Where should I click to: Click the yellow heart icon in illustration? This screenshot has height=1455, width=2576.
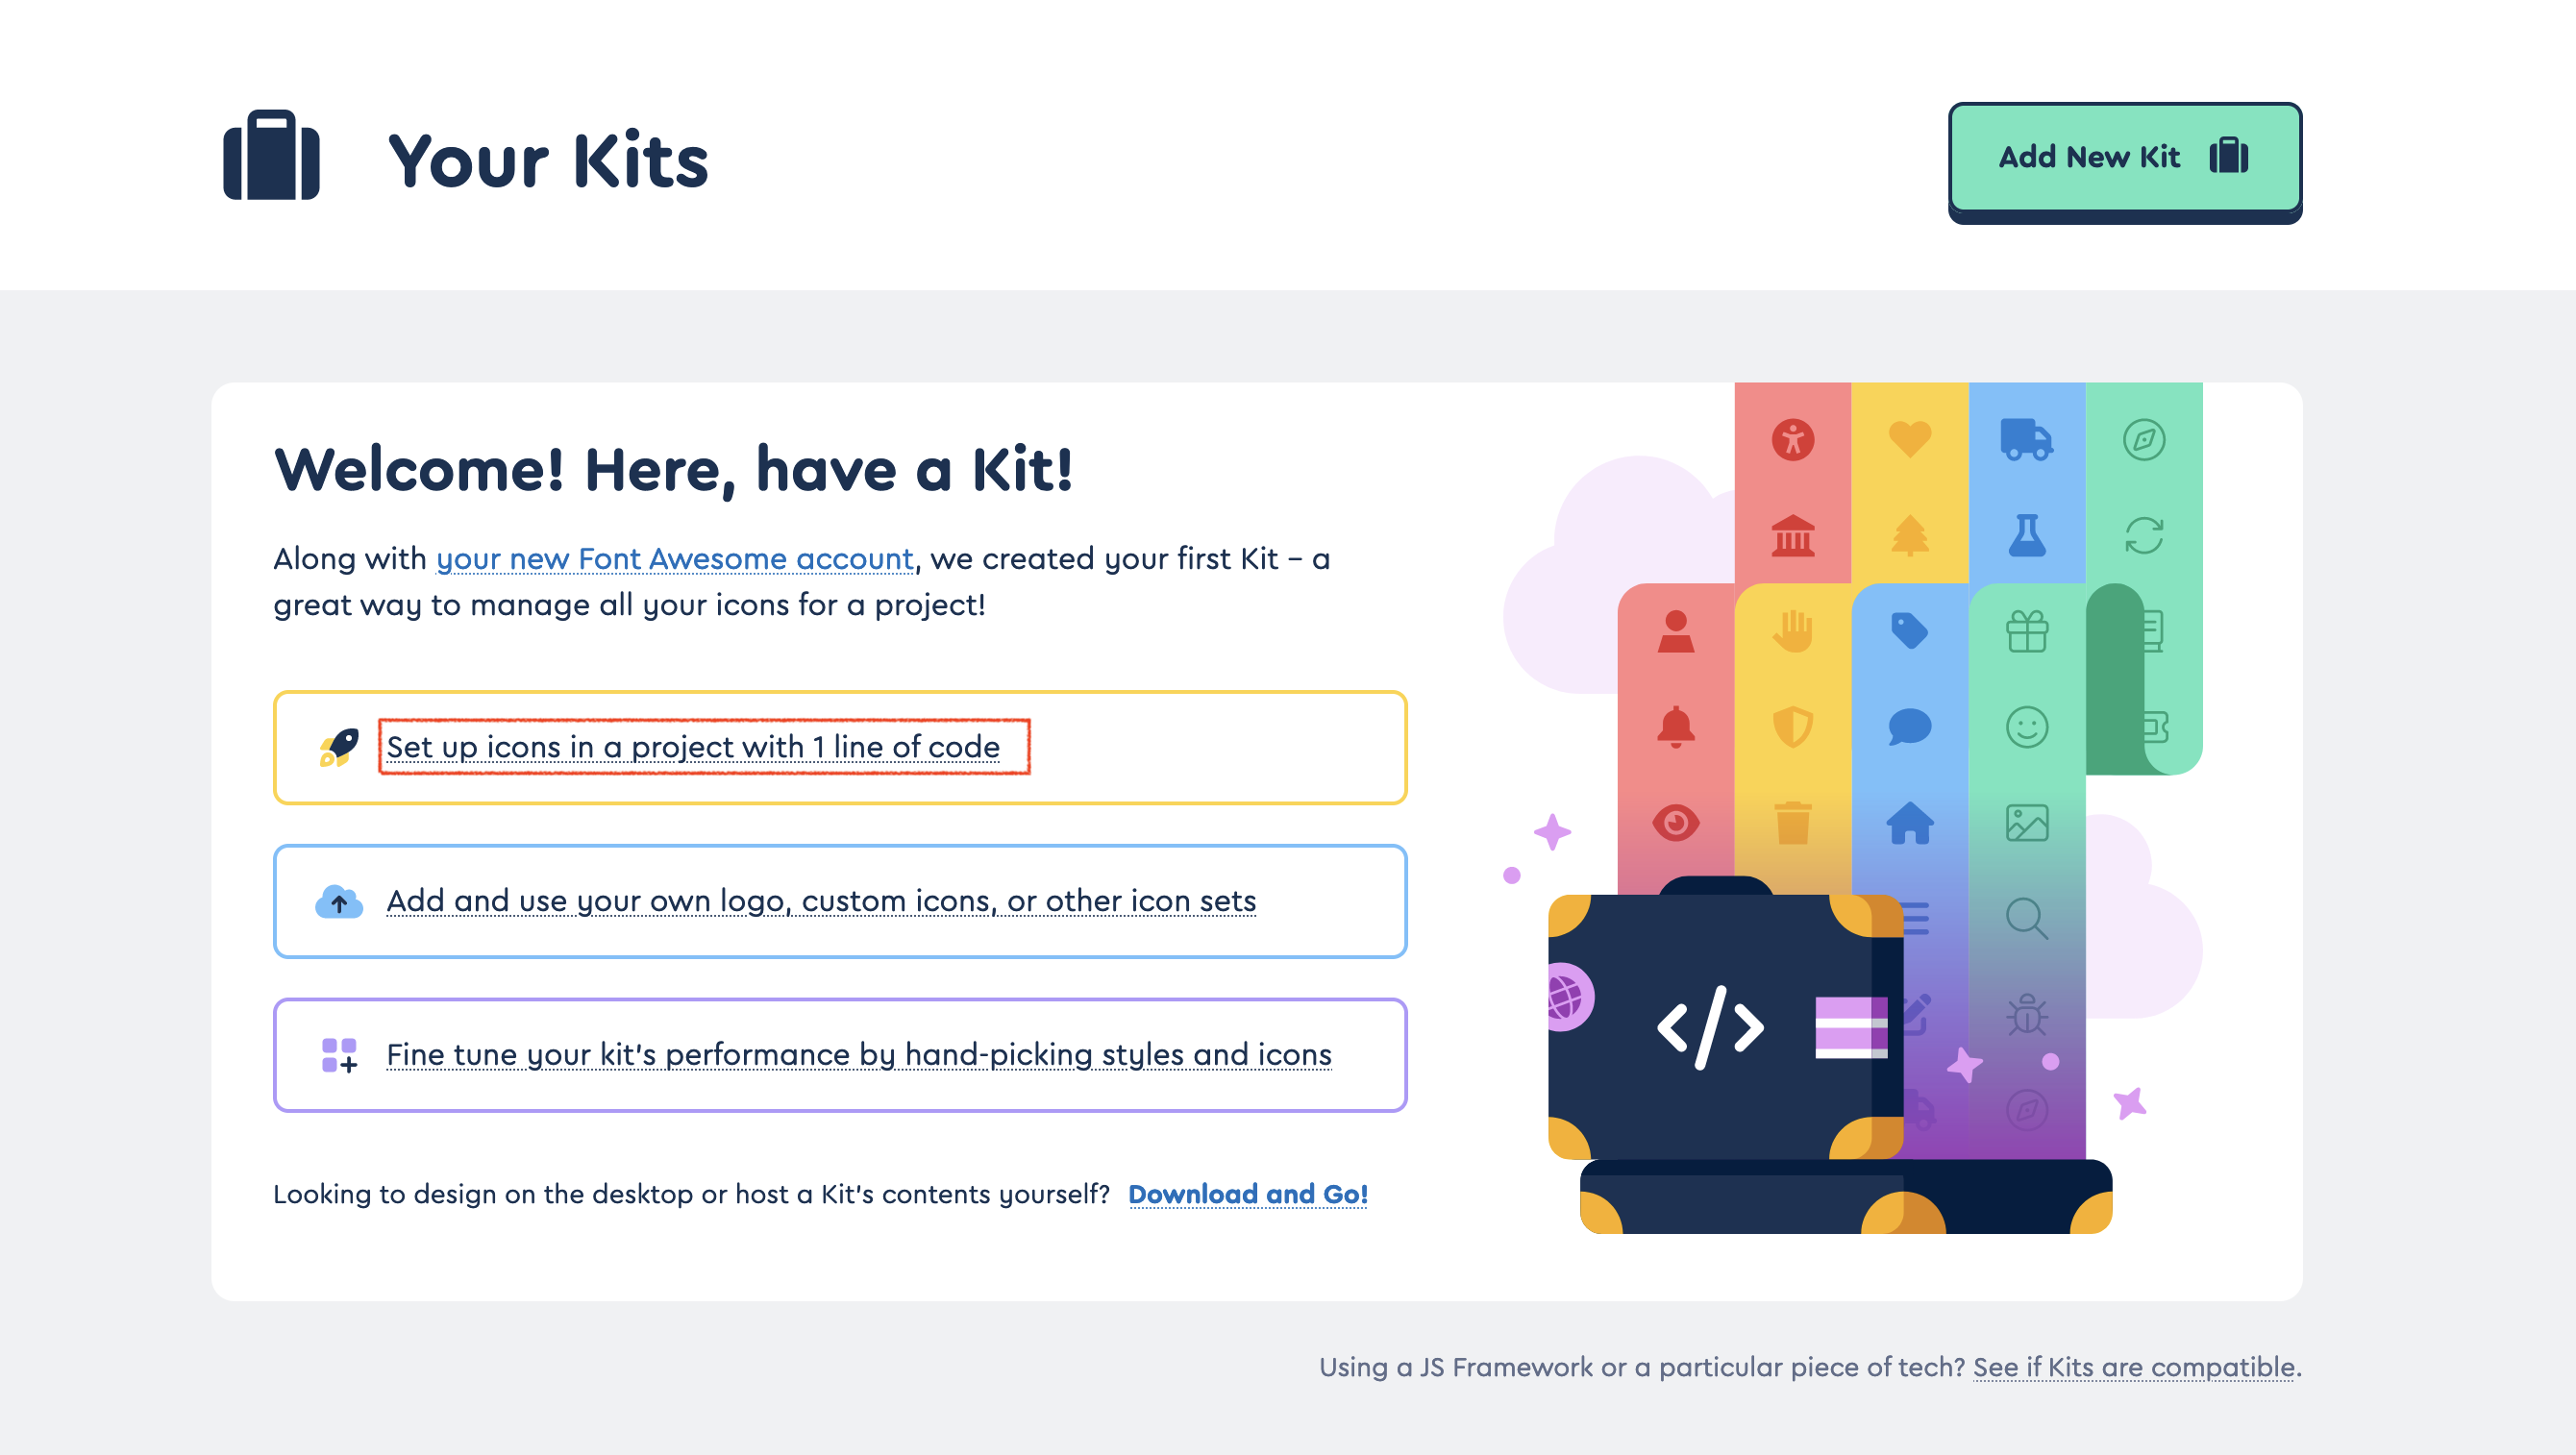(x=1910, y=439)
